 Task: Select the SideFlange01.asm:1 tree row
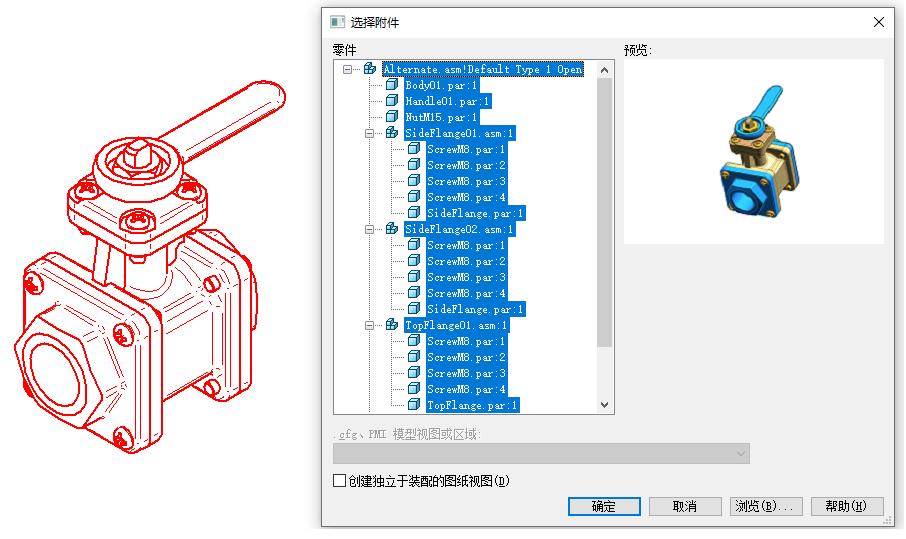(x=459, y=133)
